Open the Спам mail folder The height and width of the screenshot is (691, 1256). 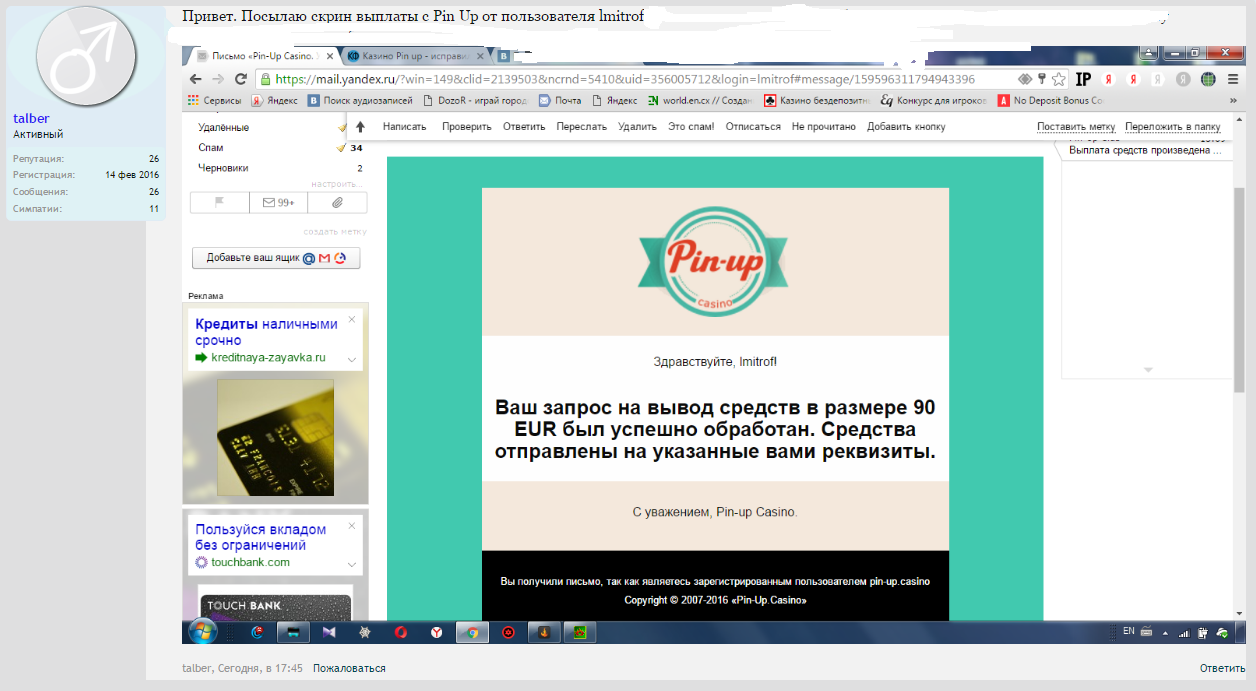[211, 148]
